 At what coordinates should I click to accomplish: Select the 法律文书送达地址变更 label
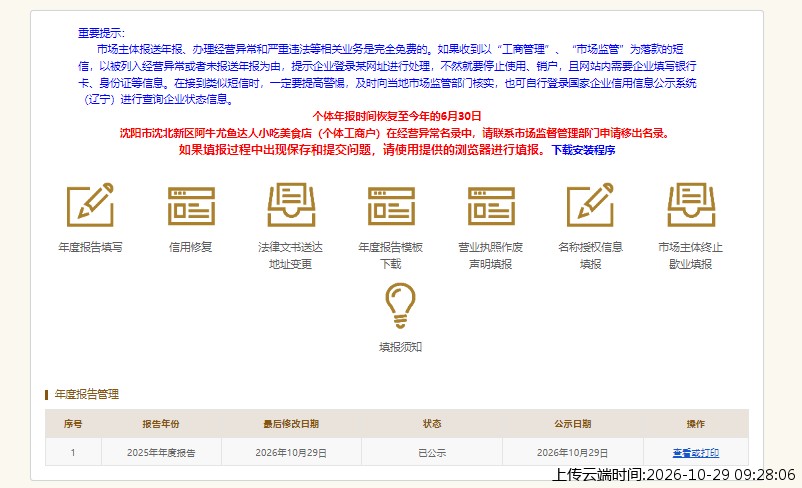[291, 255]
